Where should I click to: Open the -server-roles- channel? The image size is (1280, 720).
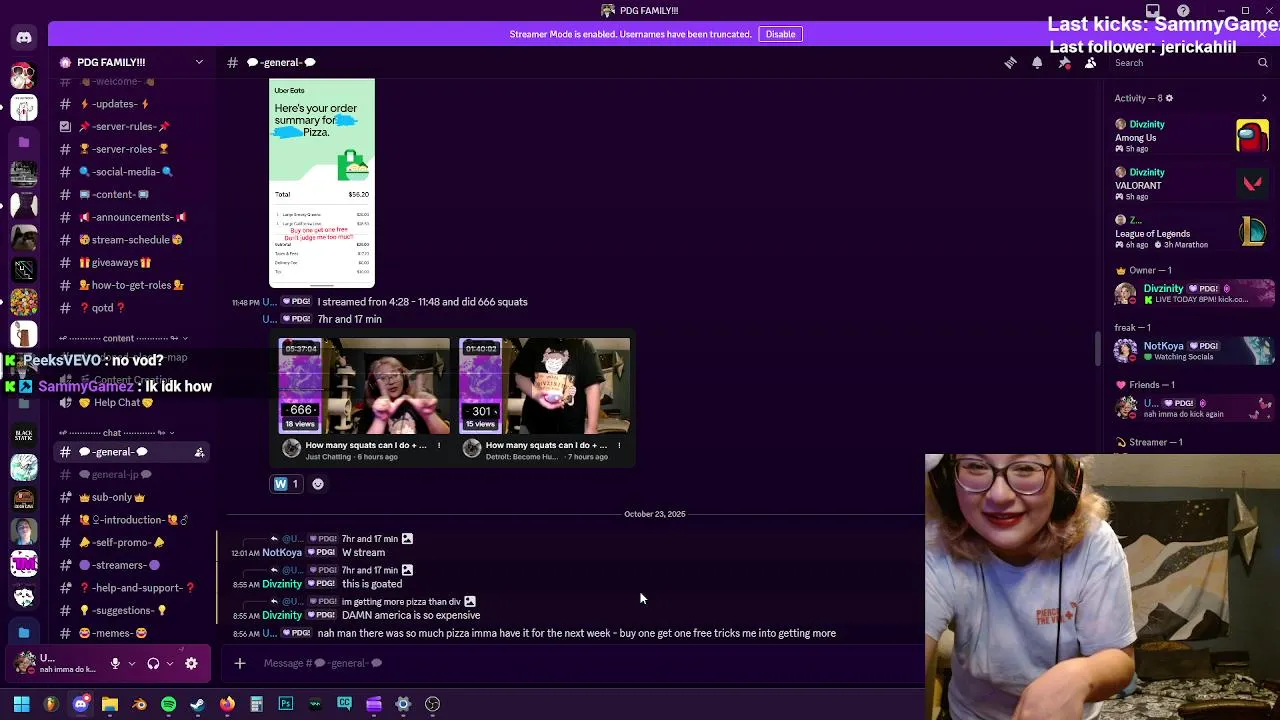(x=132, y=149)
